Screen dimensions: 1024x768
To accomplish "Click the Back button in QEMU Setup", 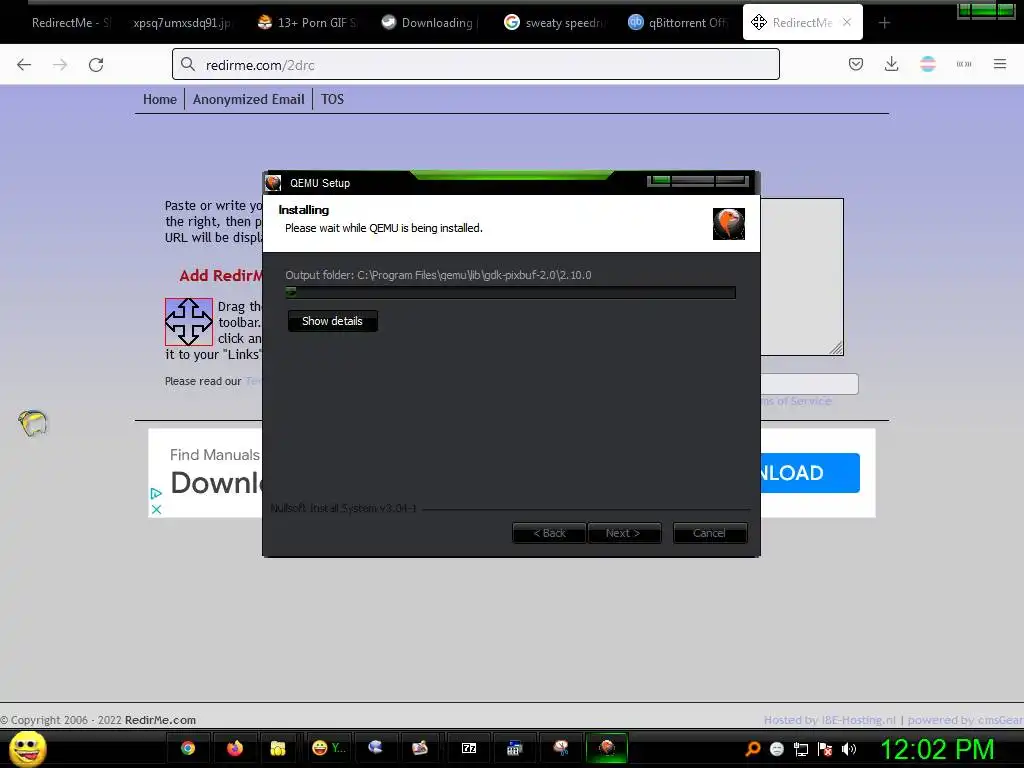I will pyautogui.click(x=549, y=533).
